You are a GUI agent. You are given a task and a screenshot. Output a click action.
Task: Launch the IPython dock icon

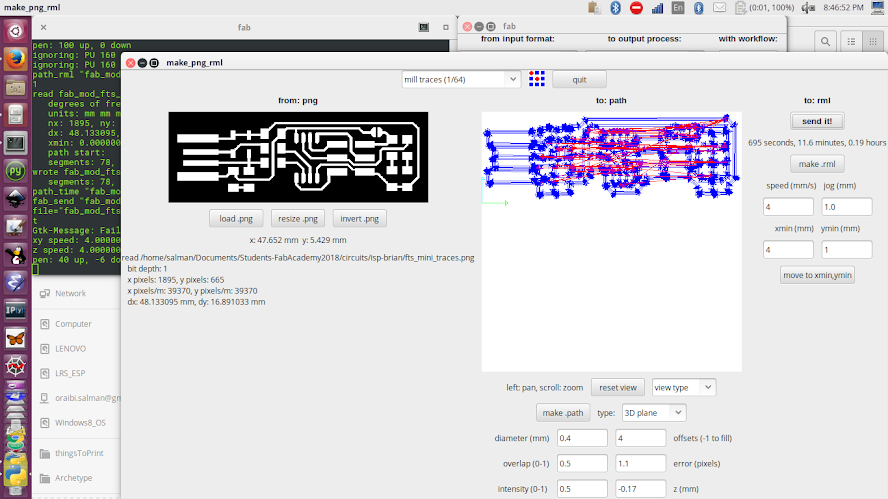click(15, 310)
